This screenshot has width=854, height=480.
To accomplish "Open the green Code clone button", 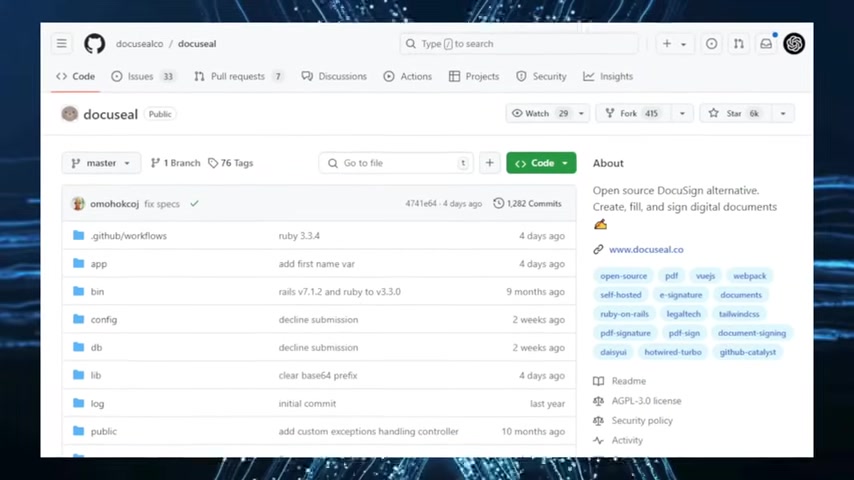I will [x=541, y=163].
